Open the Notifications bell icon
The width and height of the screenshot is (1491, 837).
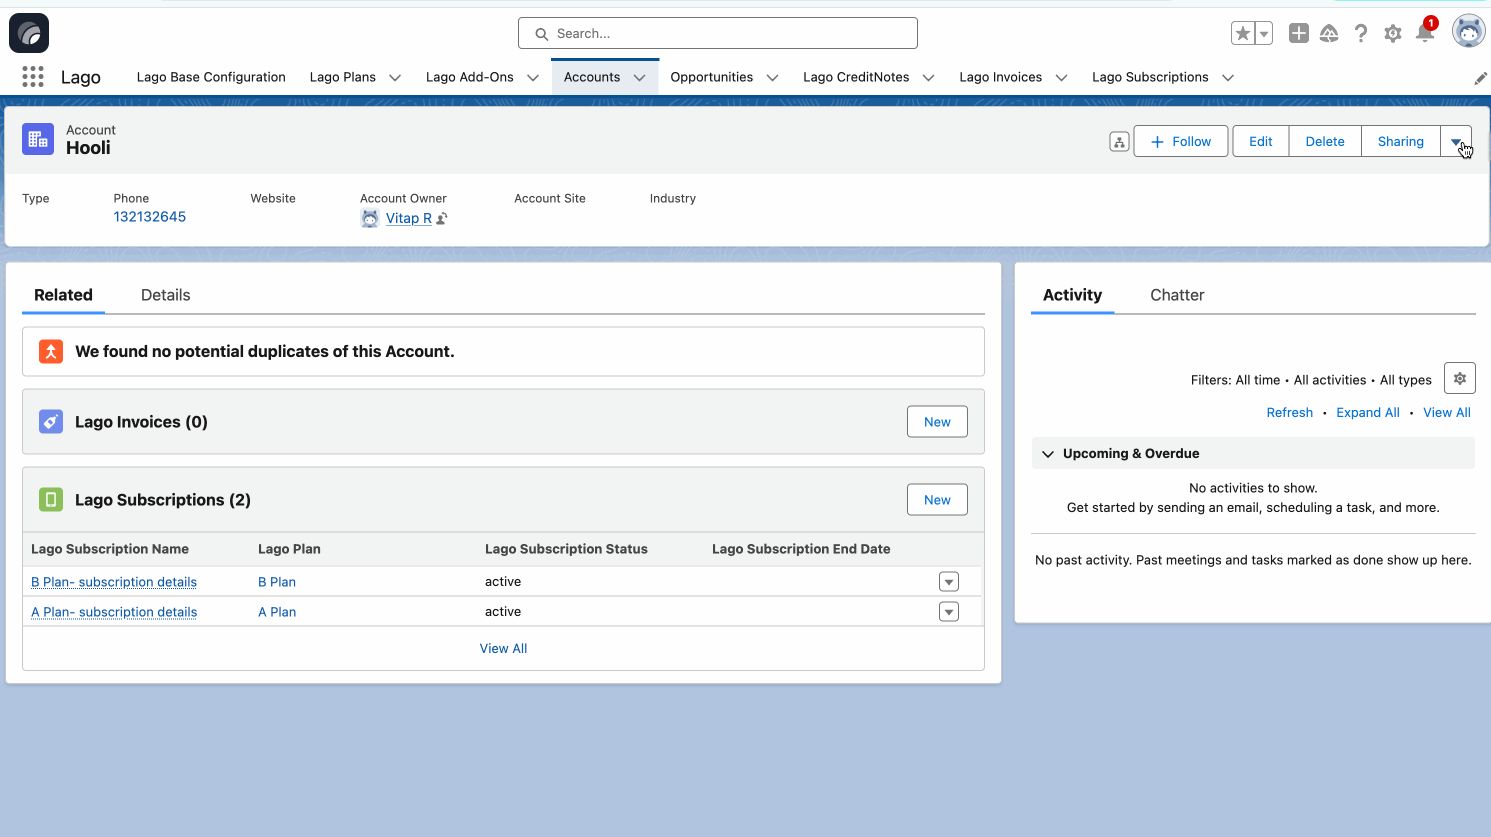(1425, 34)
